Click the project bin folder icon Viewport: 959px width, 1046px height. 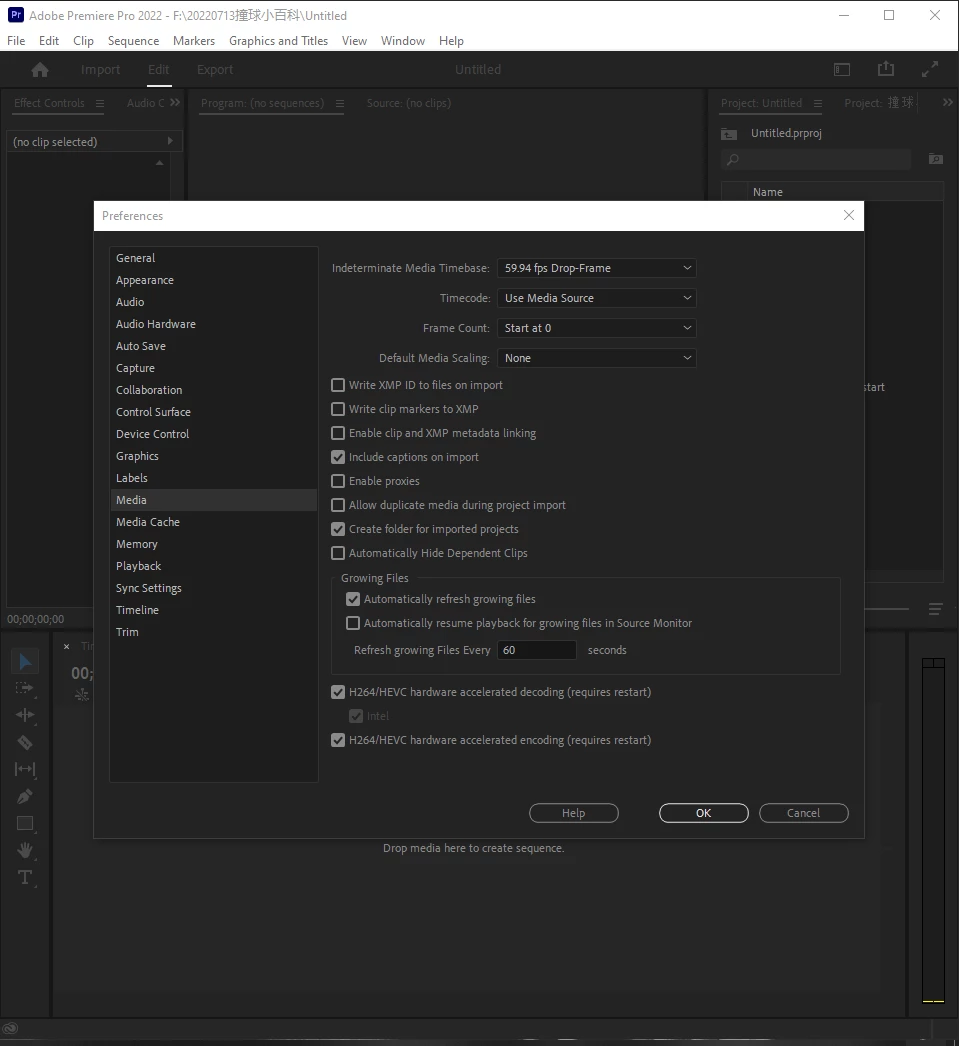click(729, 134)
